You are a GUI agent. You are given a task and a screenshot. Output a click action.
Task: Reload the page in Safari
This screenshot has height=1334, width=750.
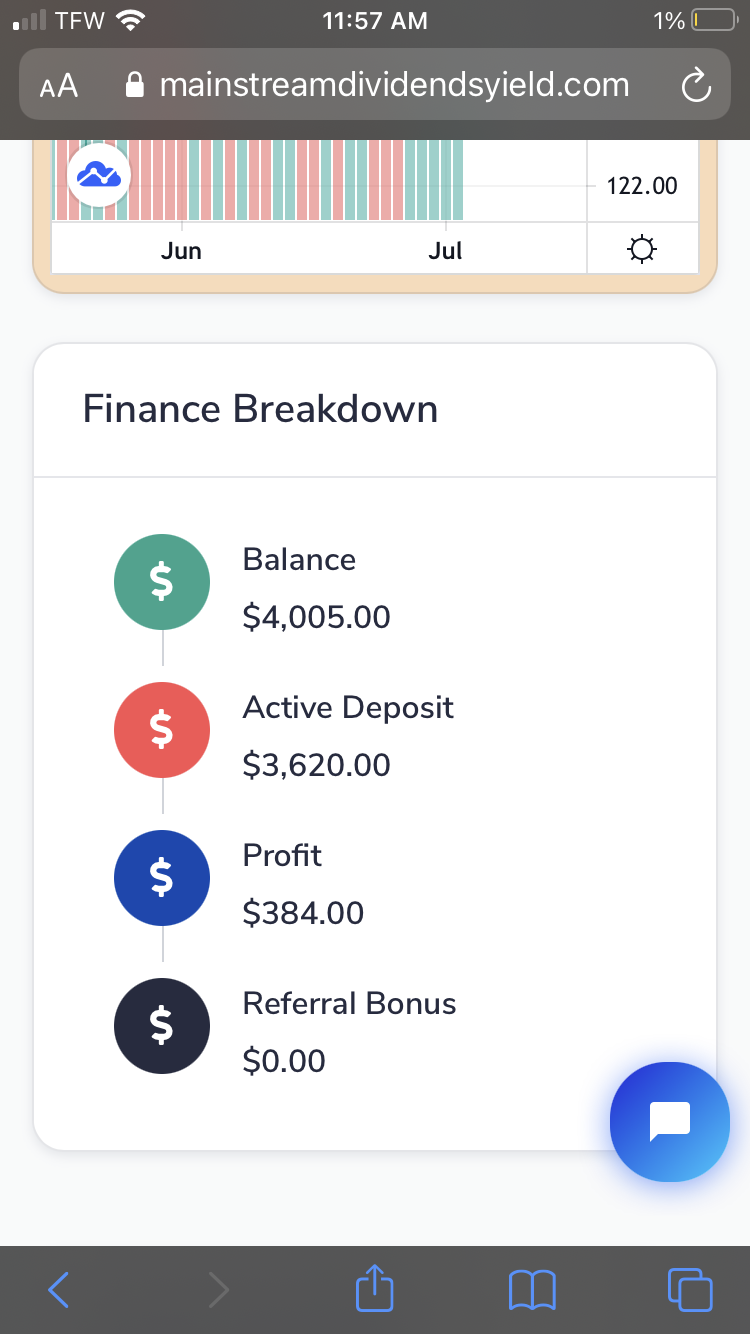point(695,86)
